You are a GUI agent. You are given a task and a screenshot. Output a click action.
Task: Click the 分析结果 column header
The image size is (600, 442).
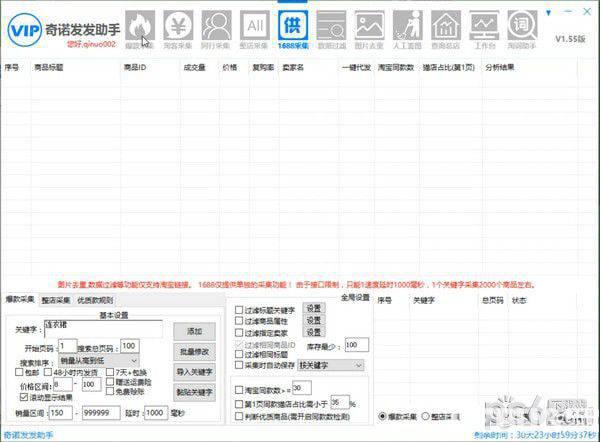(x=500, y=68)
